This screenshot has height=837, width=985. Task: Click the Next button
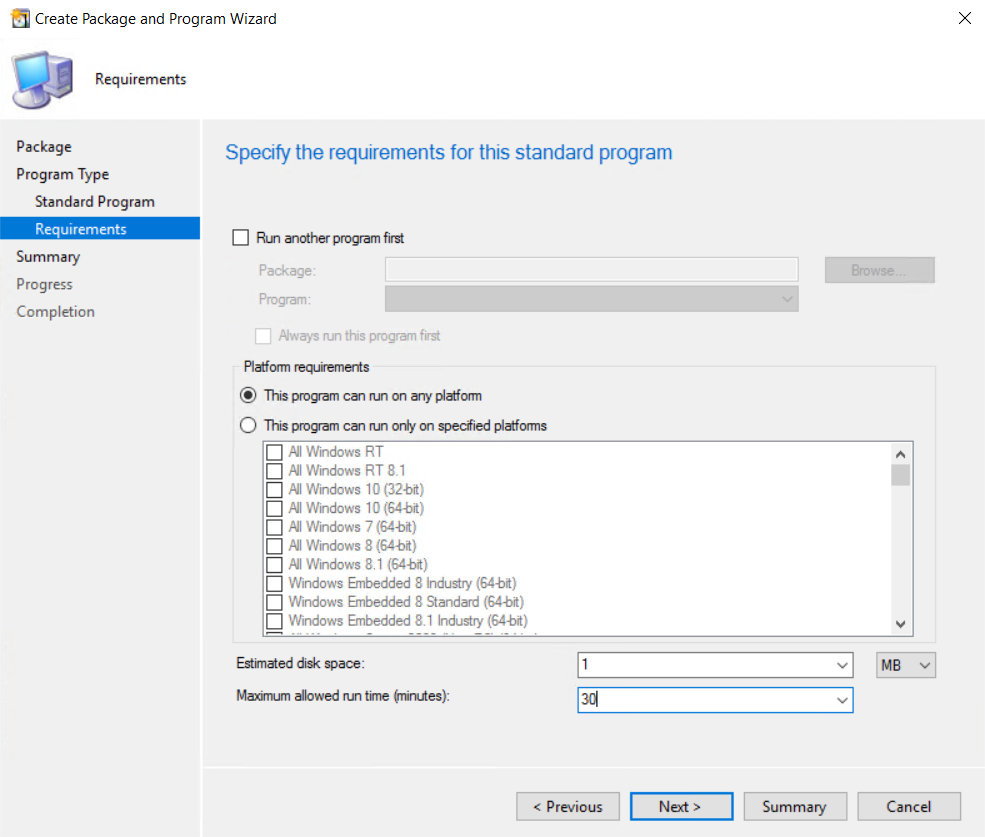pyautogui.click(x=681, y=807)
